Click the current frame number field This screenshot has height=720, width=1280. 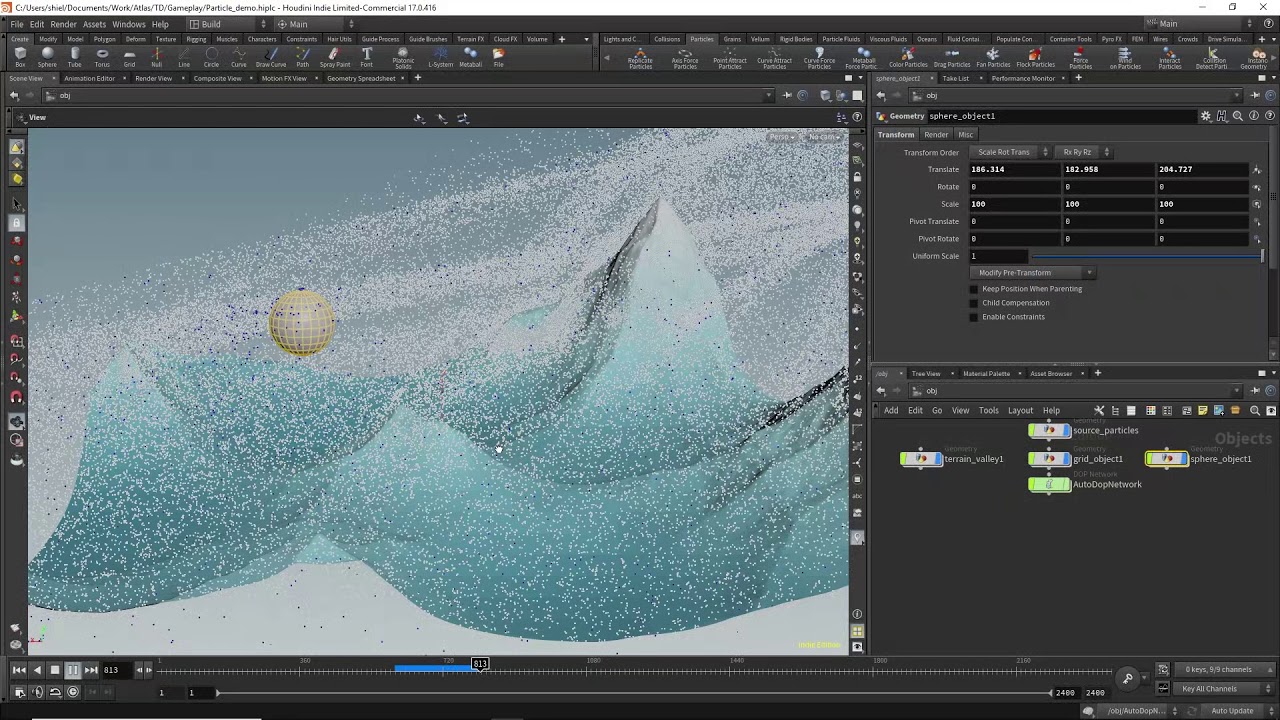[x=116, y=670]
